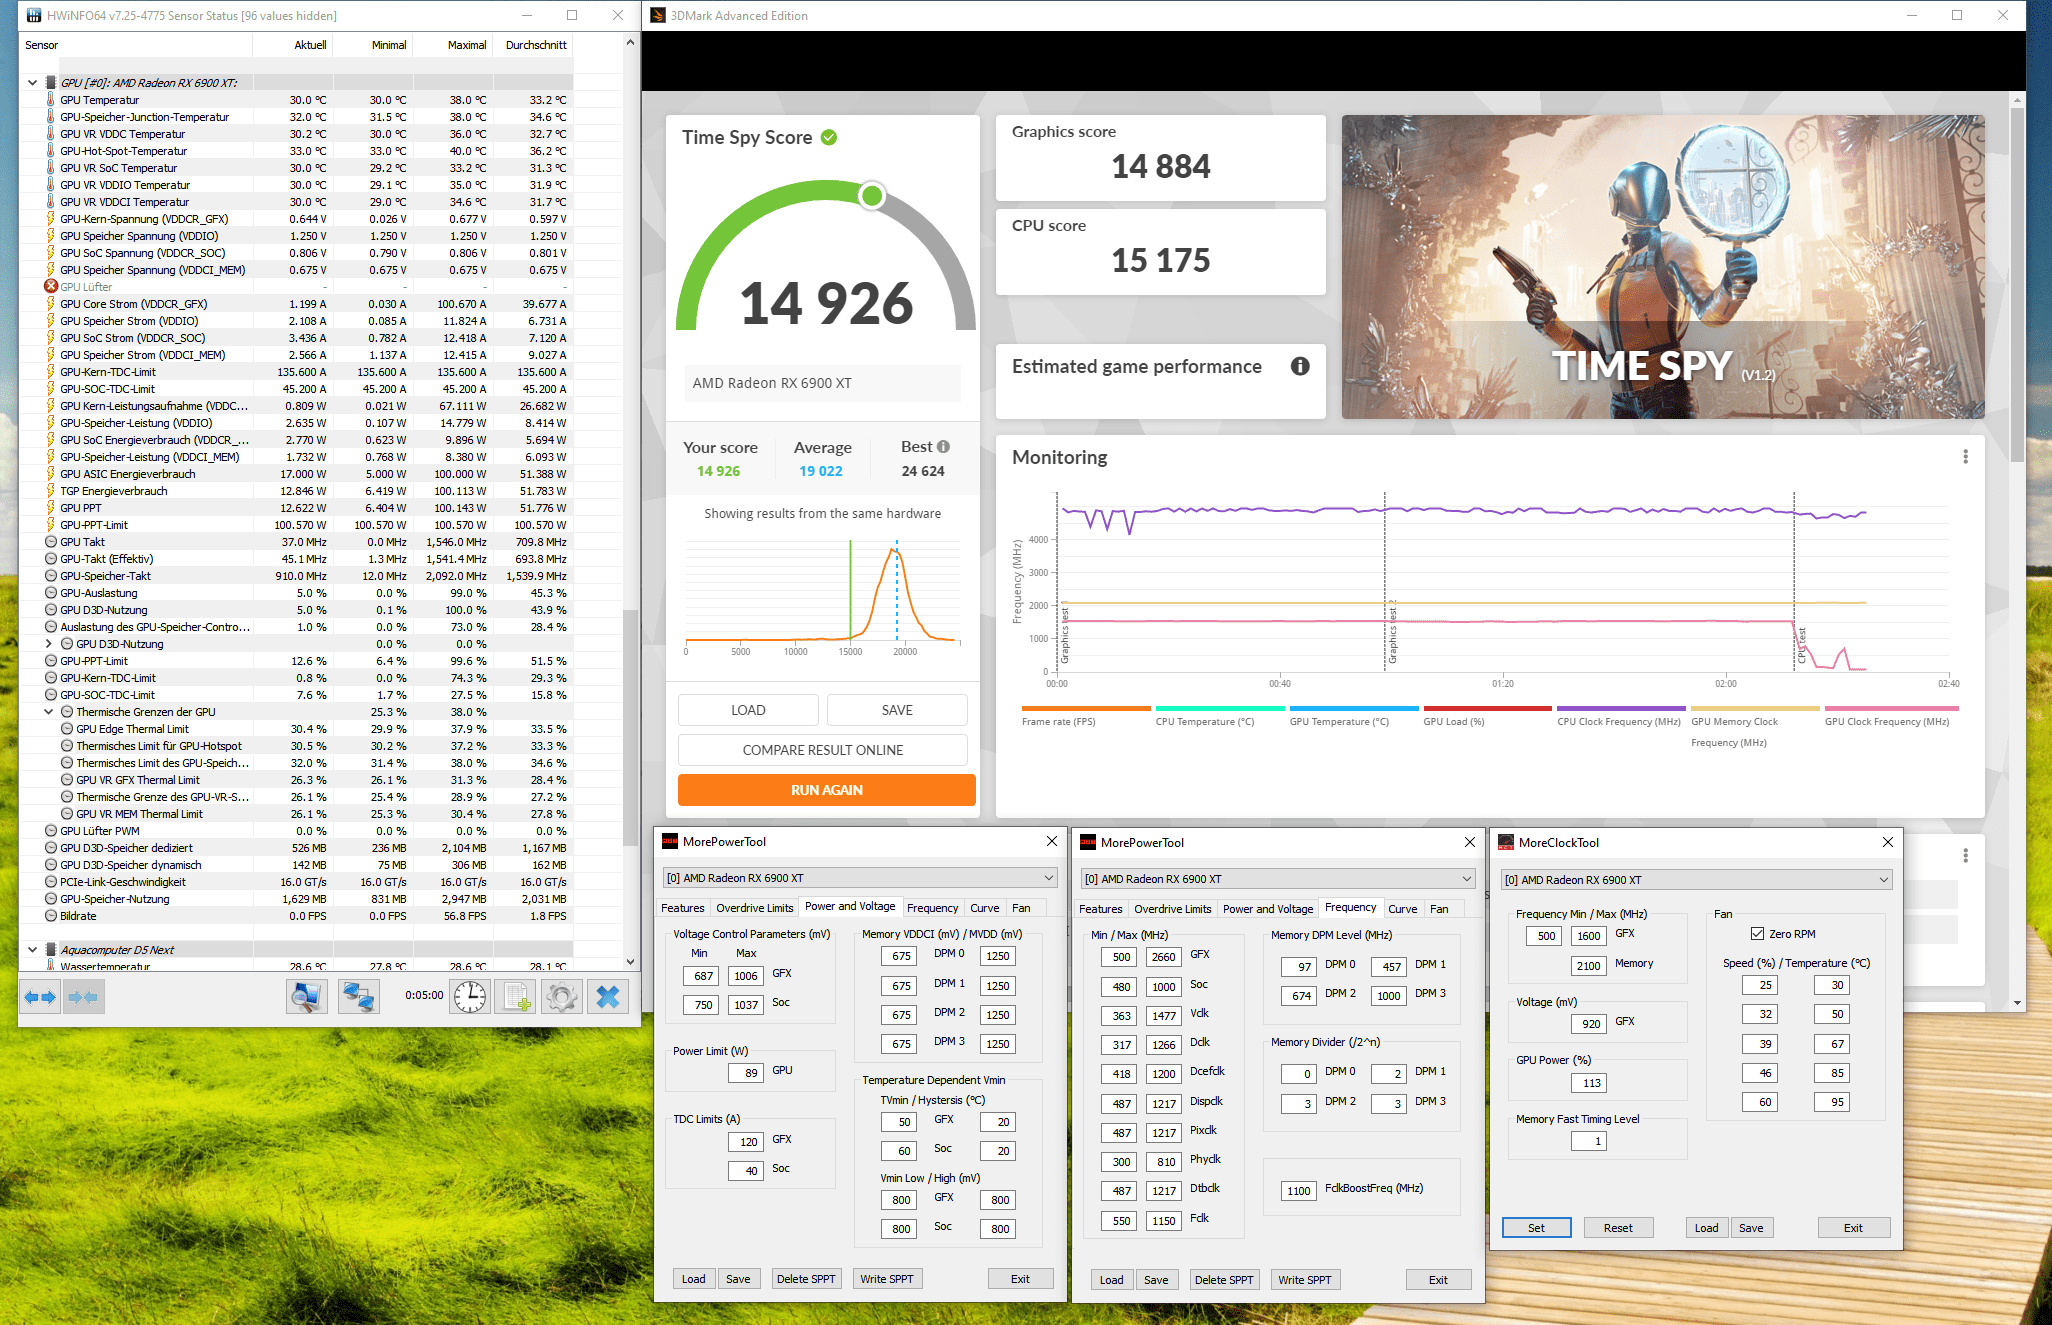Click 3DMark vertical scrollbar thumb

coord(2017,284)
